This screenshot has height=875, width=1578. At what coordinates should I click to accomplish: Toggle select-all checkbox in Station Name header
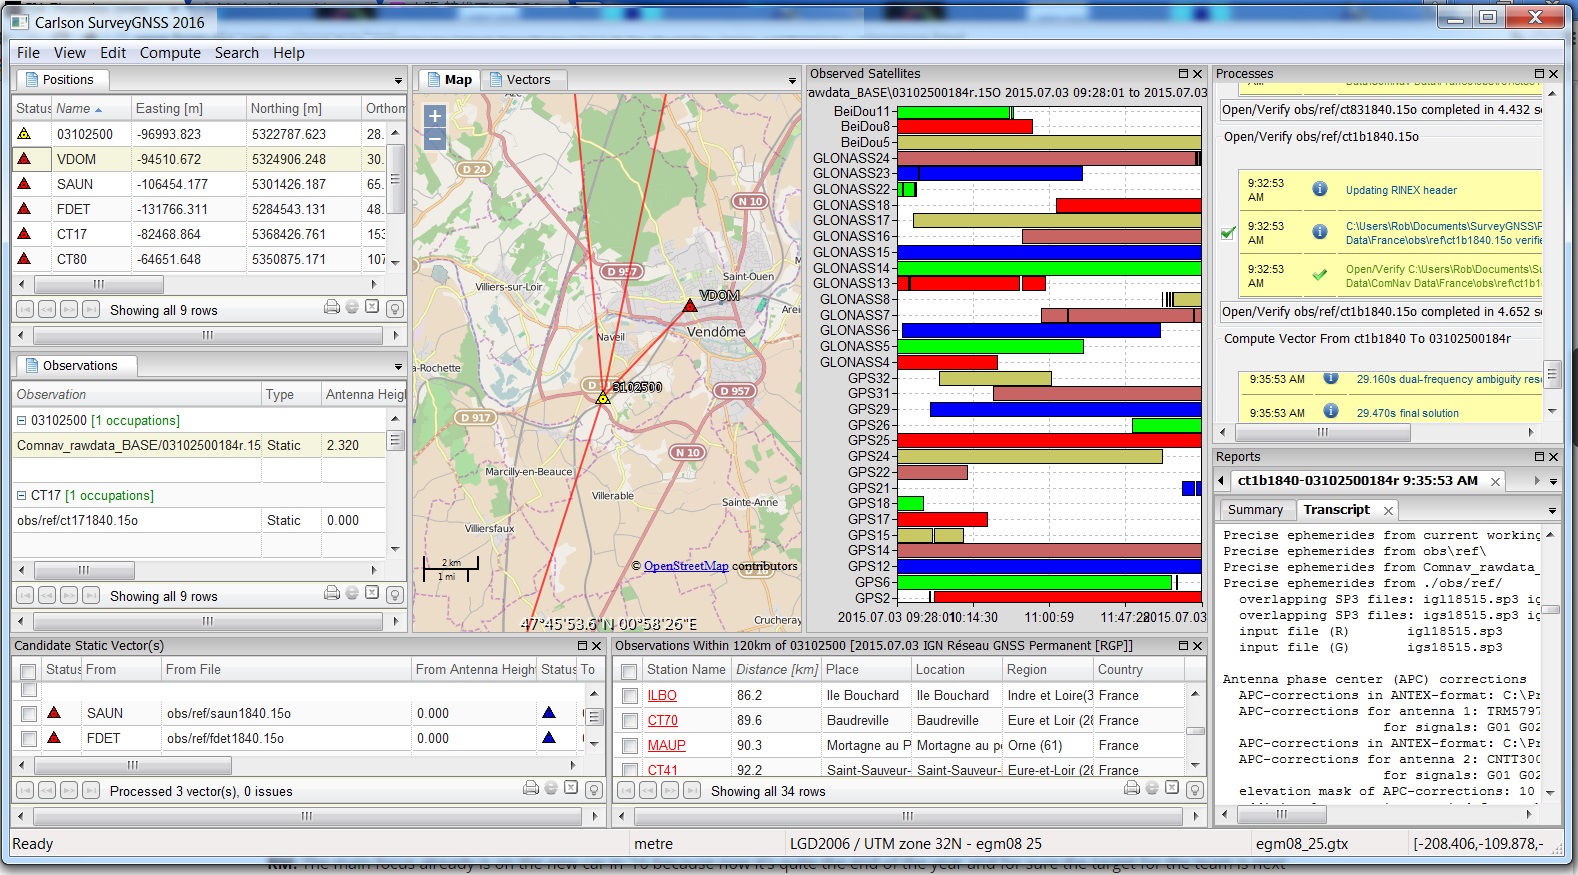629,672
